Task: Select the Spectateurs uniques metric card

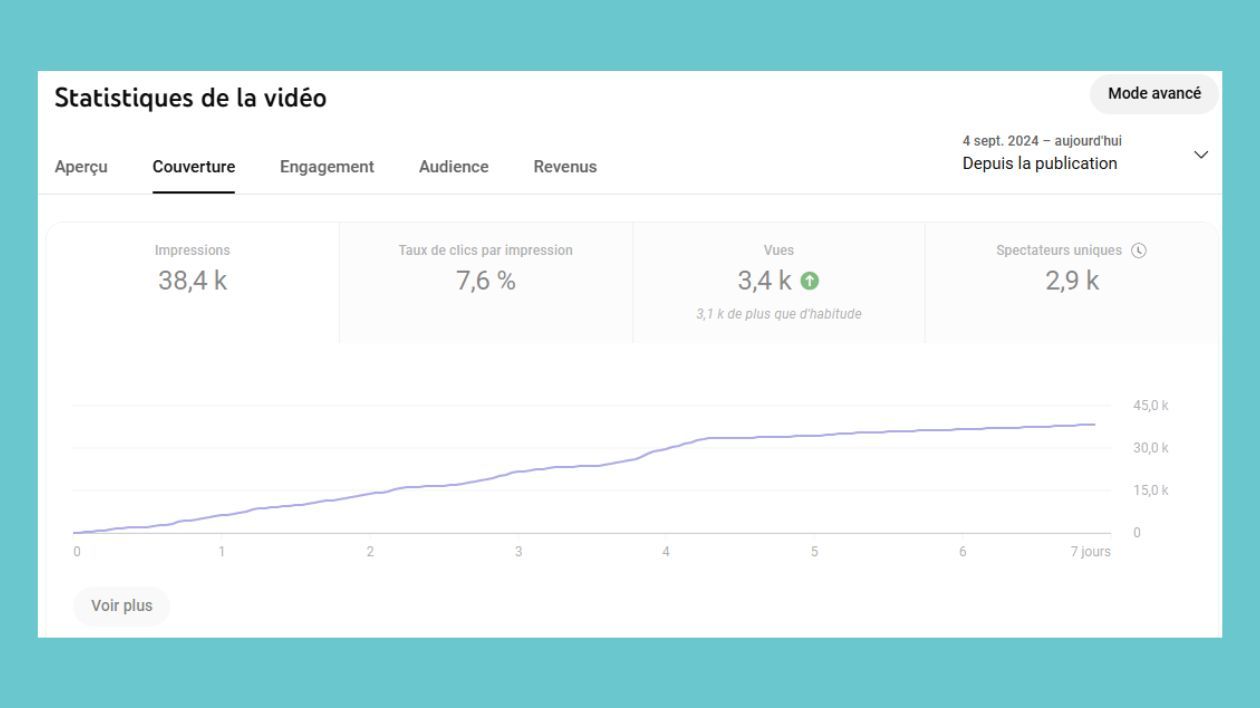Action: [1072, 281]
